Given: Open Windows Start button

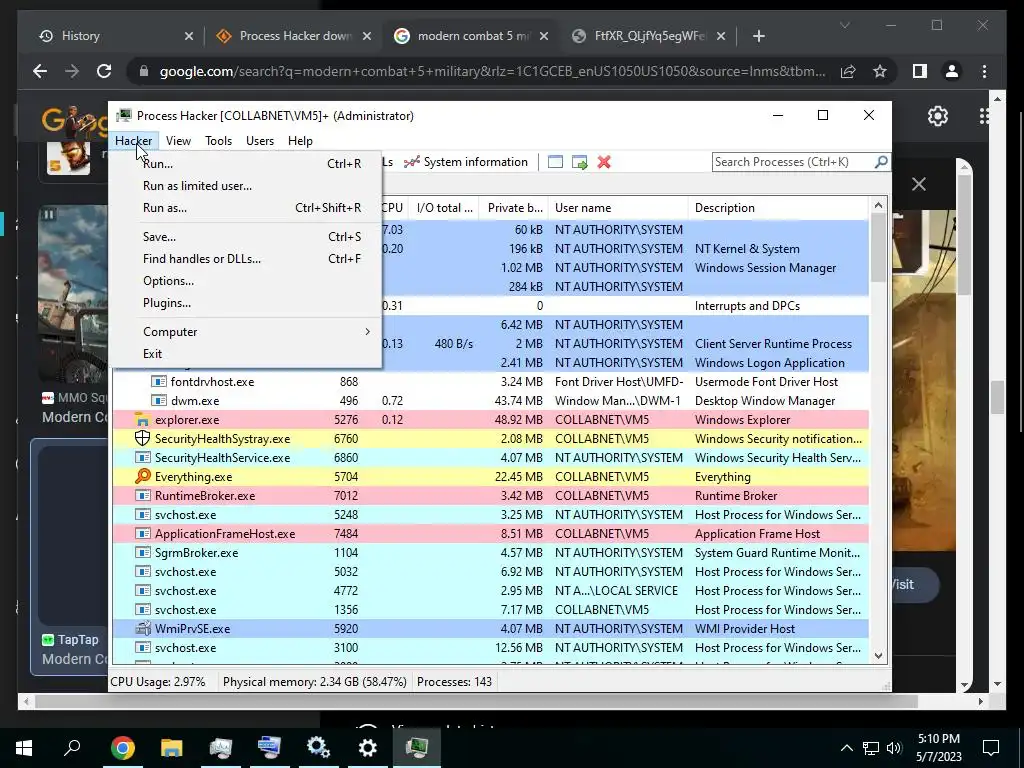Looking at the screenshot, I should (24, 747).
